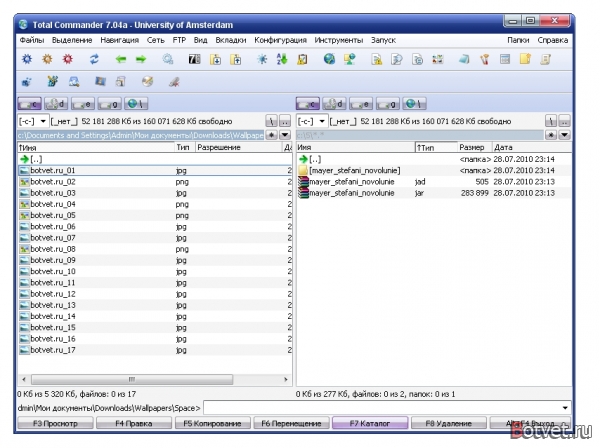Open the Конфигурация menu
The image size is (600, 448).
click(280, 40)
